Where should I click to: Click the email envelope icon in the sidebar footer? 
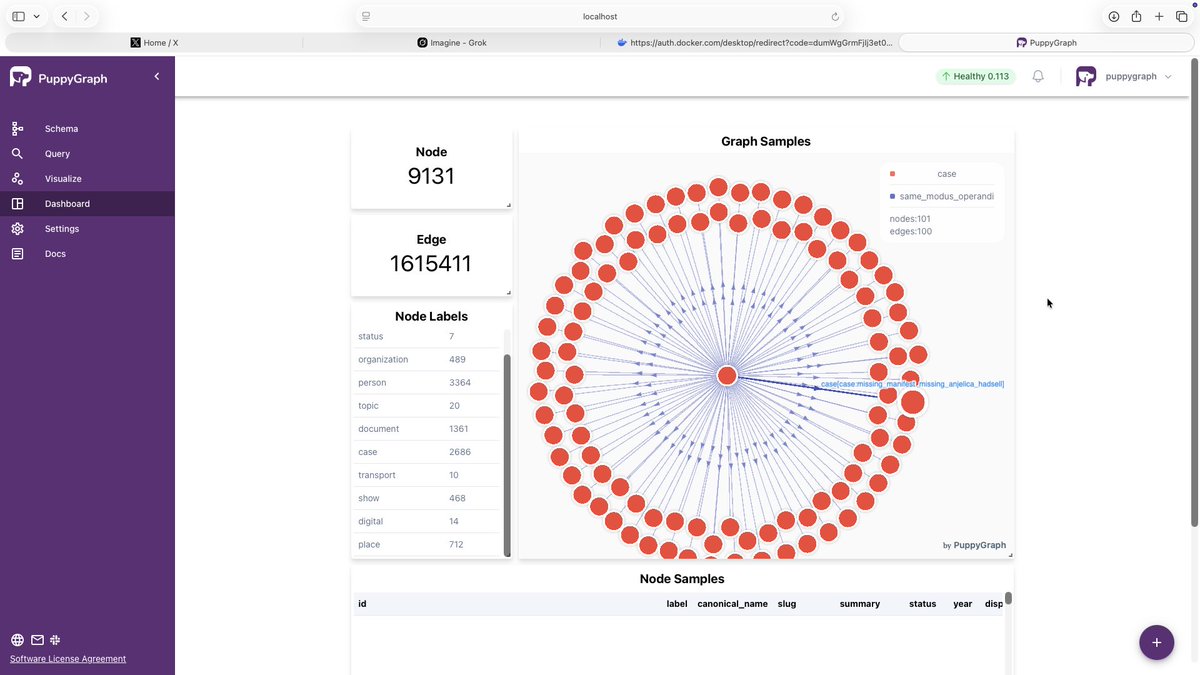(37, 640)
